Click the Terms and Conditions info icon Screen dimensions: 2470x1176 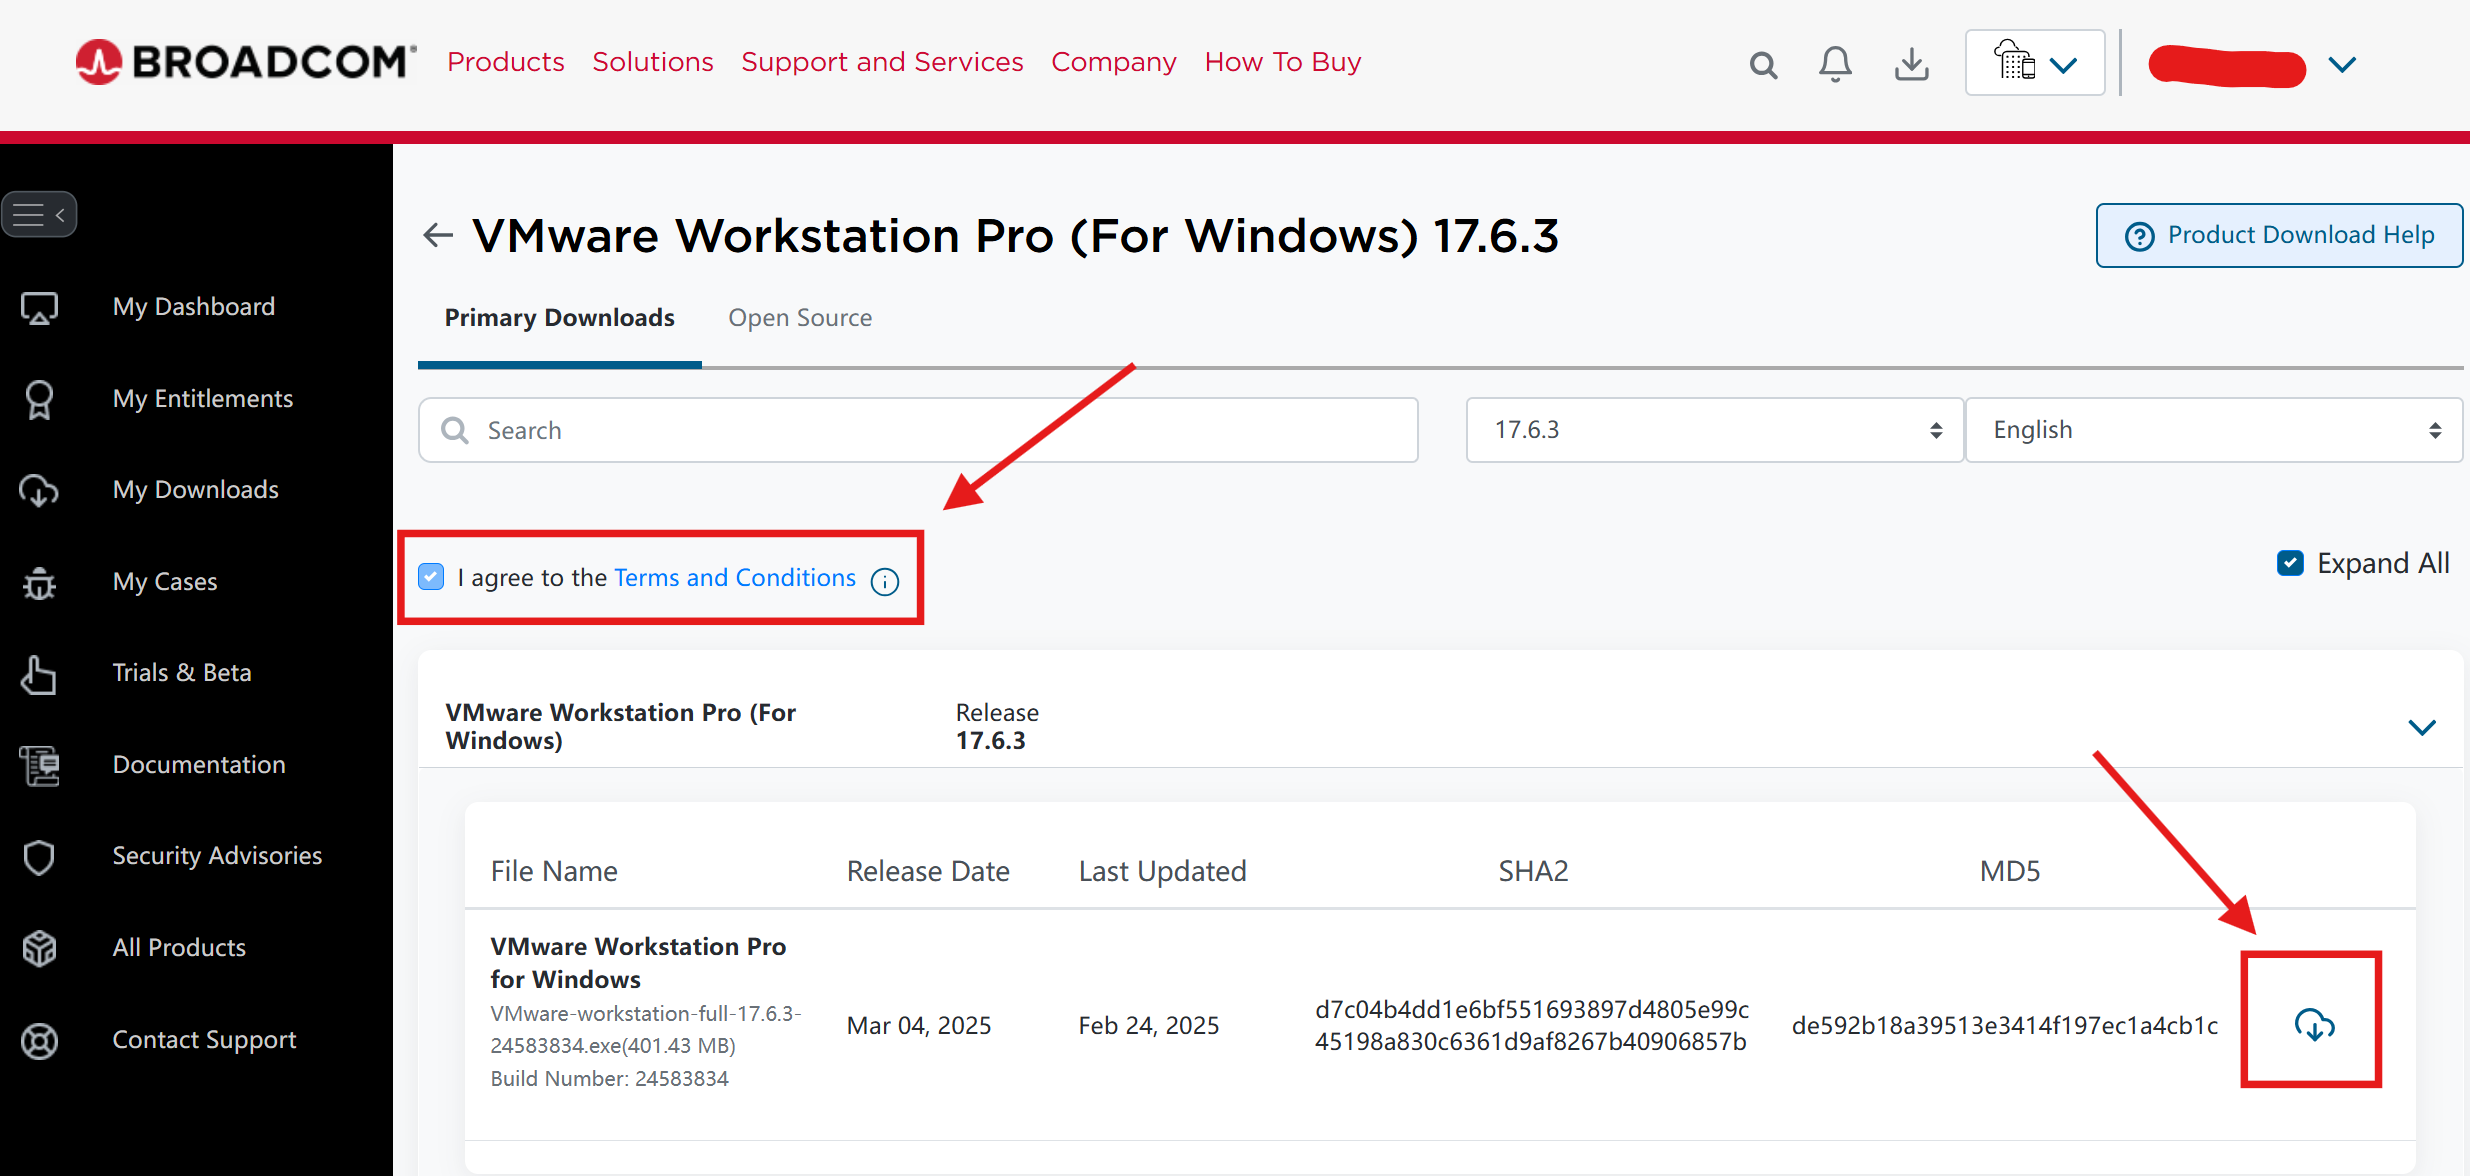(x=885, y=581)
